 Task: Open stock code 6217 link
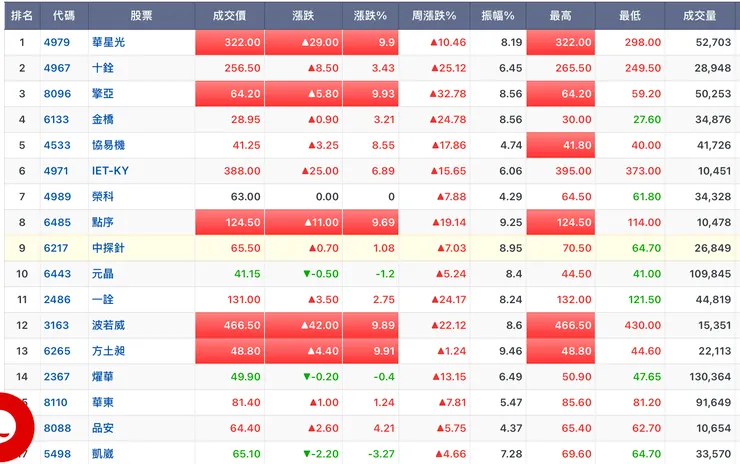[x=56, y=248]
